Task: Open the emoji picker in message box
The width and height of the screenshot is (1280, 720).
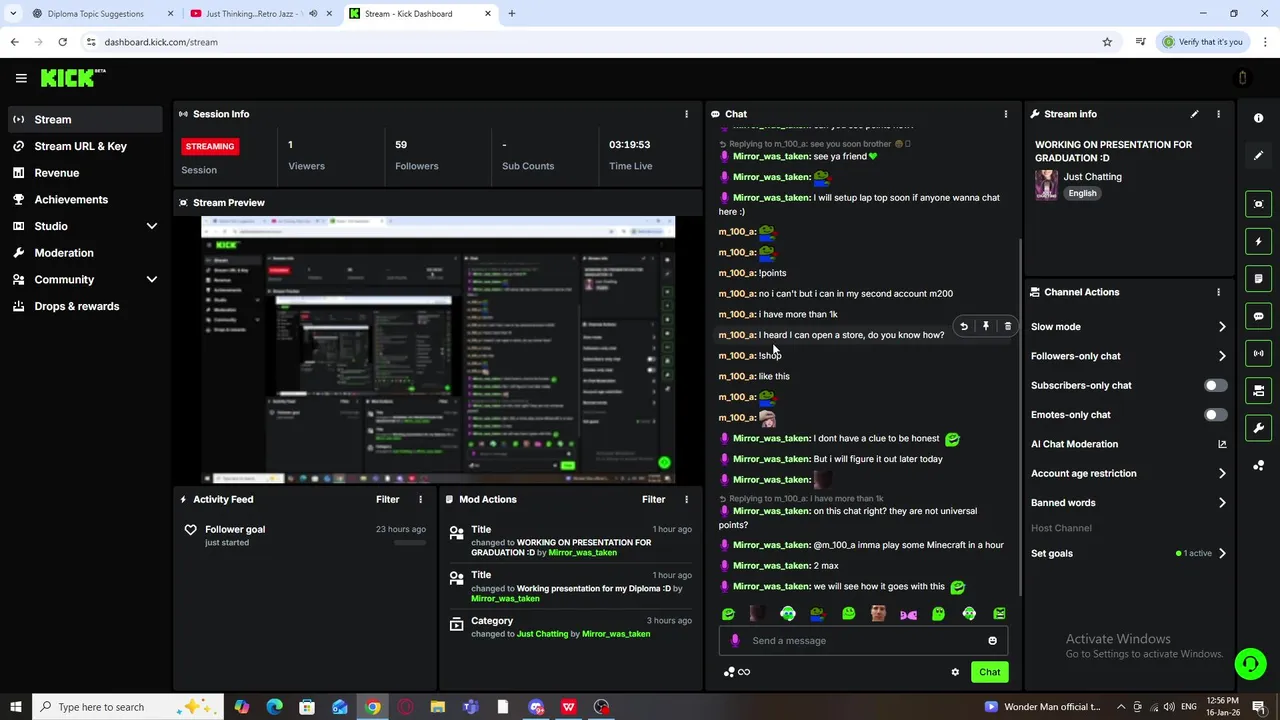Action: [x=992, y=641]
